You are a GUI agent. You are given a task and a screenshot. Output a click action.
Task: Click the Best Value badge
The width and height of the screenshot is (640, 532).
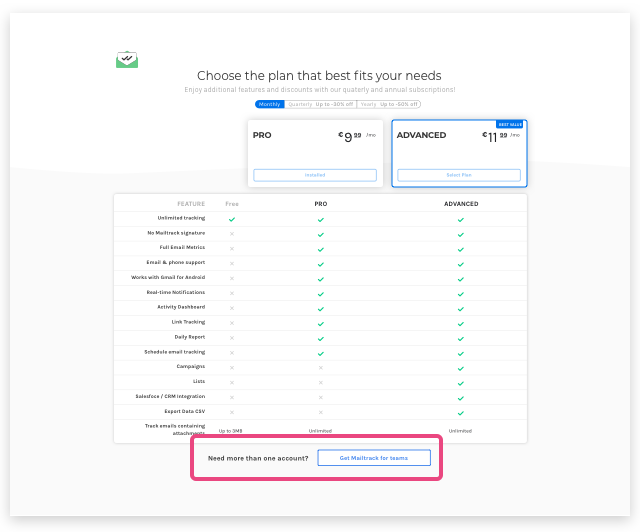(511, 124)
